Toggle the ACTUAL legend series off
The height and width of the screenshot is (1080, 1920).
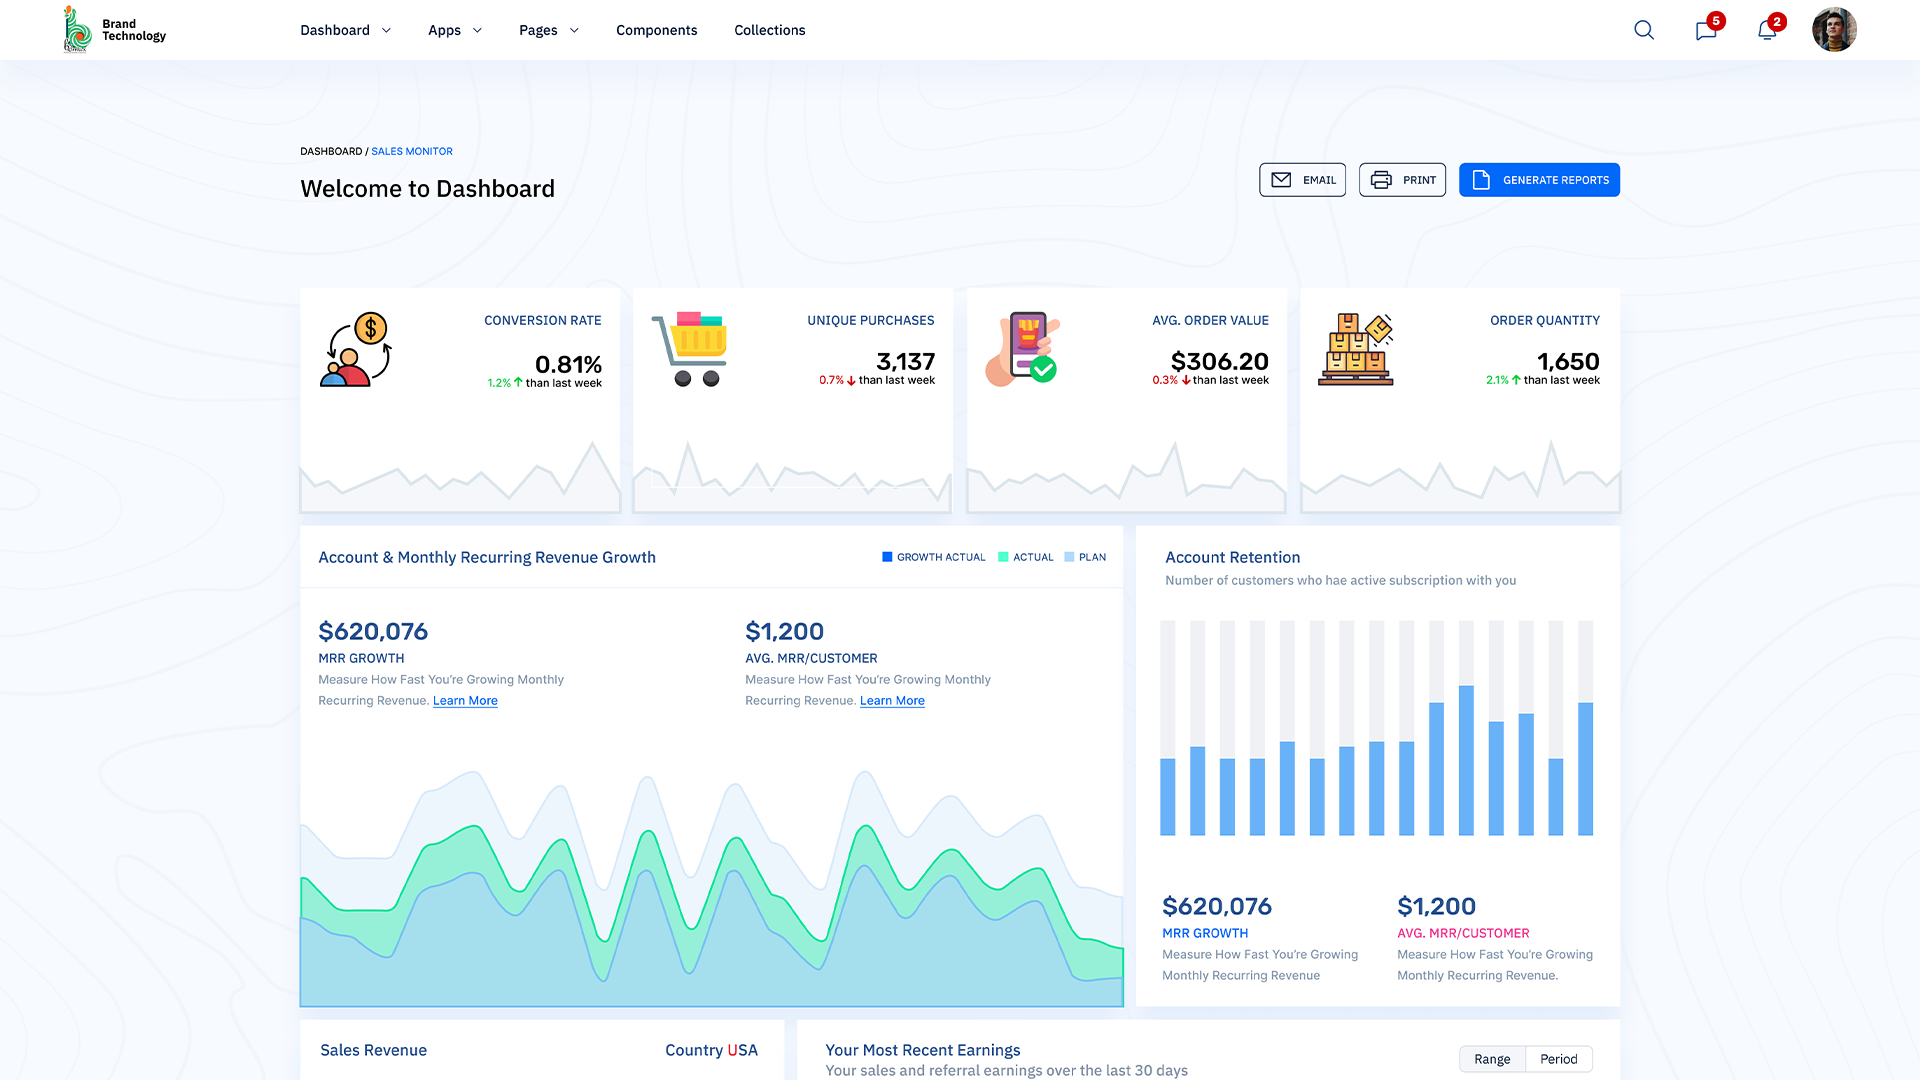click(1025, 557)
